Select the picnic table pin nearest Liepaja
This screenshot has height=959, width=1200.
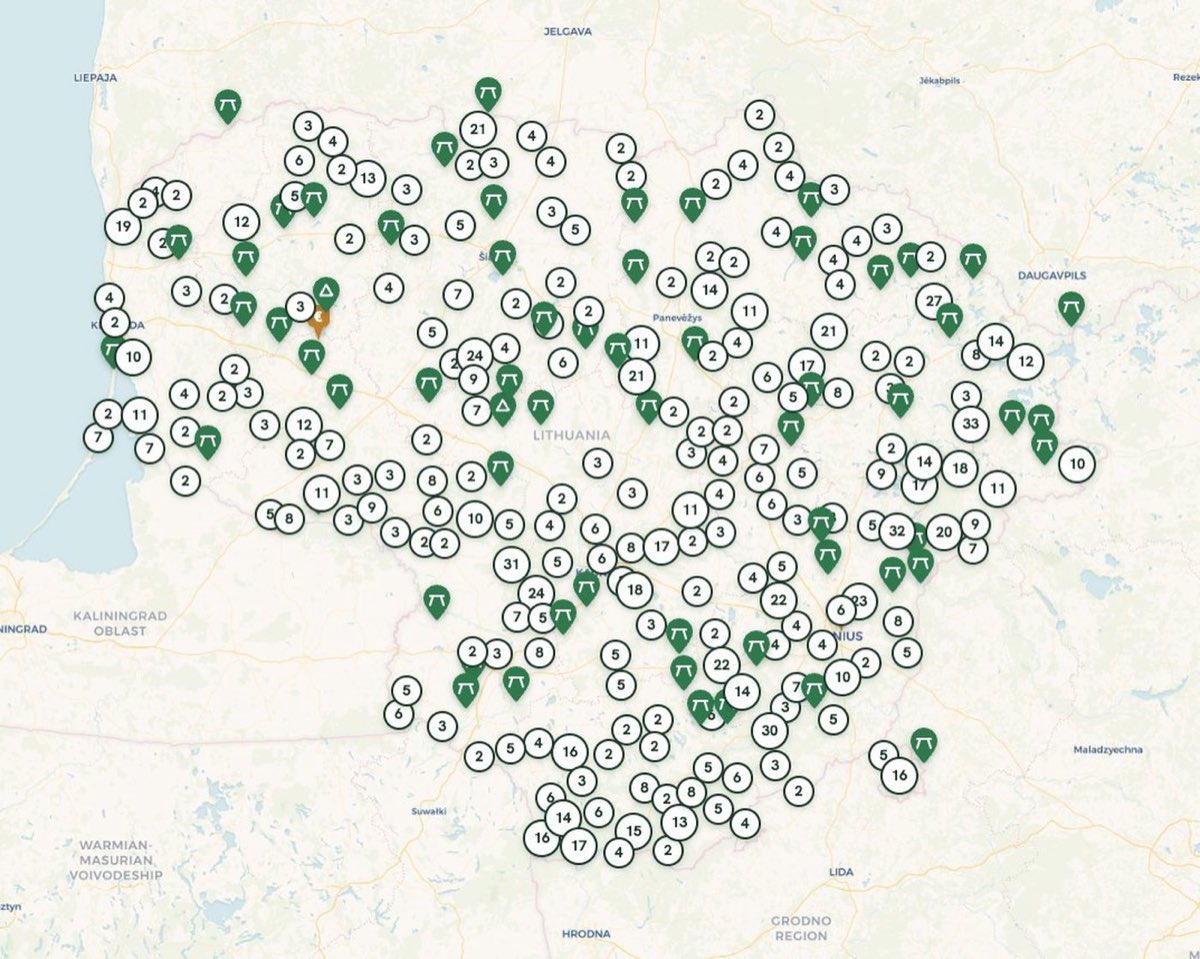(228, 105)
